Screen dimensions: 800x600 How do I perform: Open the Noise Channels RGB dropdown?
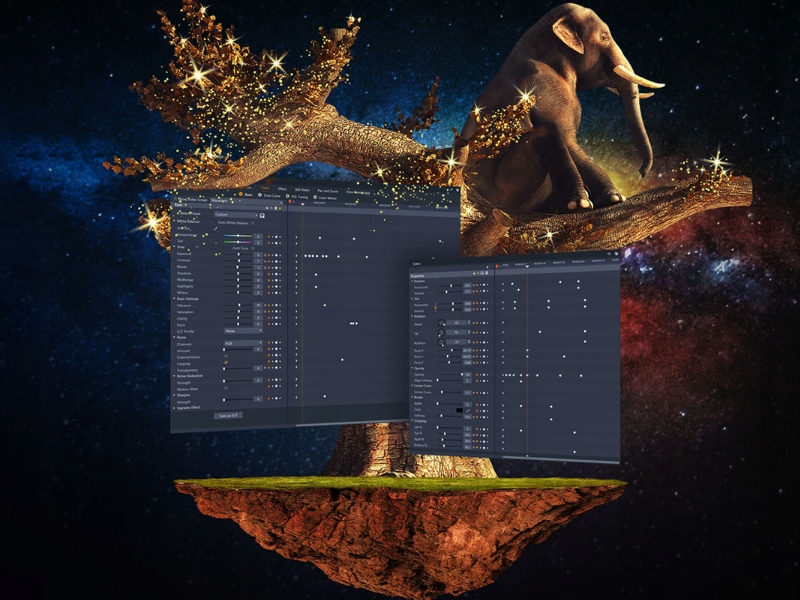[x=243, y=343]
